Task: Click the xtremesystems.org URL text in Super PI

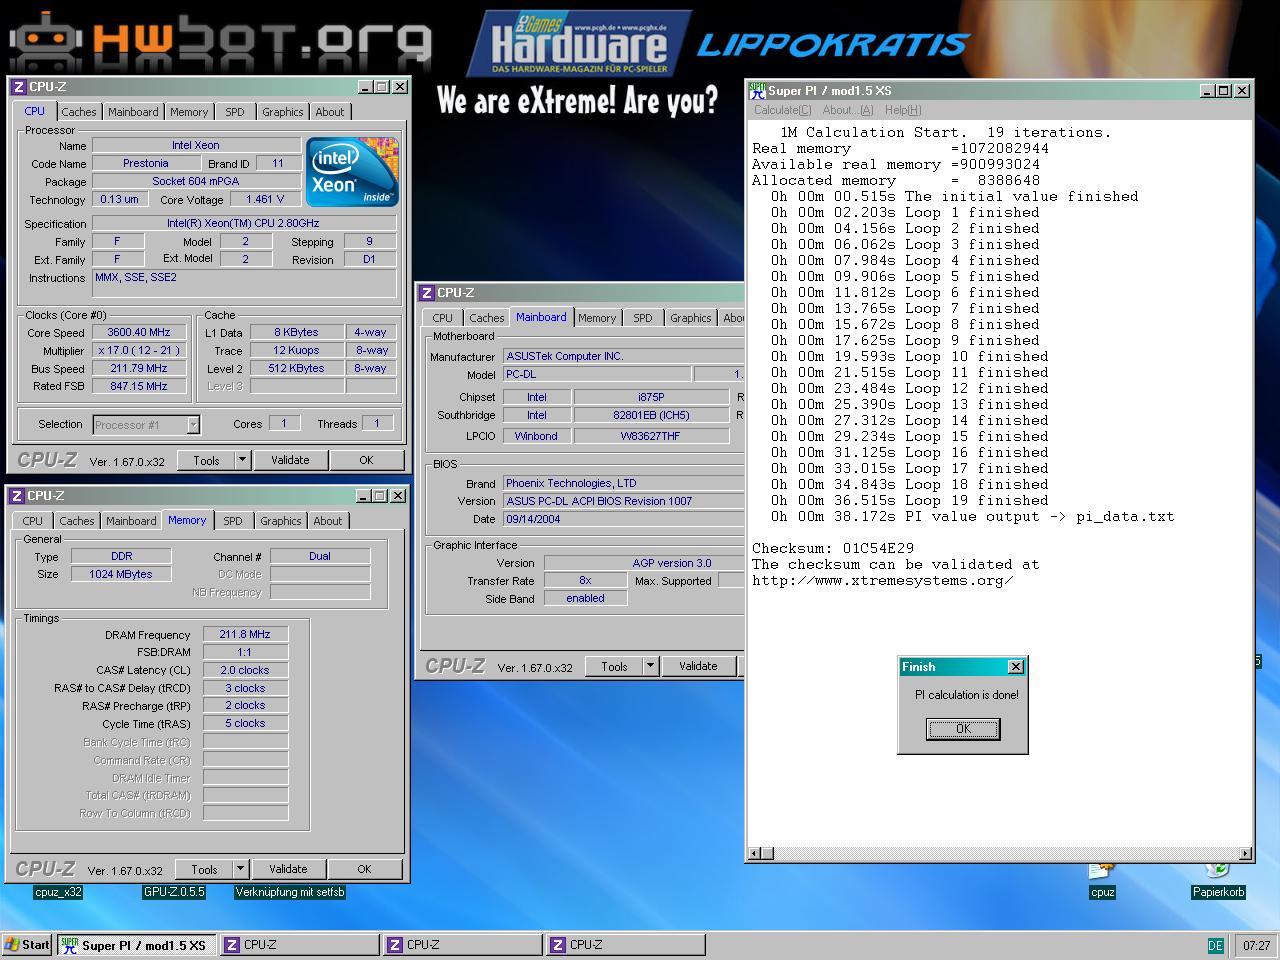Action: tap(882, 580)
